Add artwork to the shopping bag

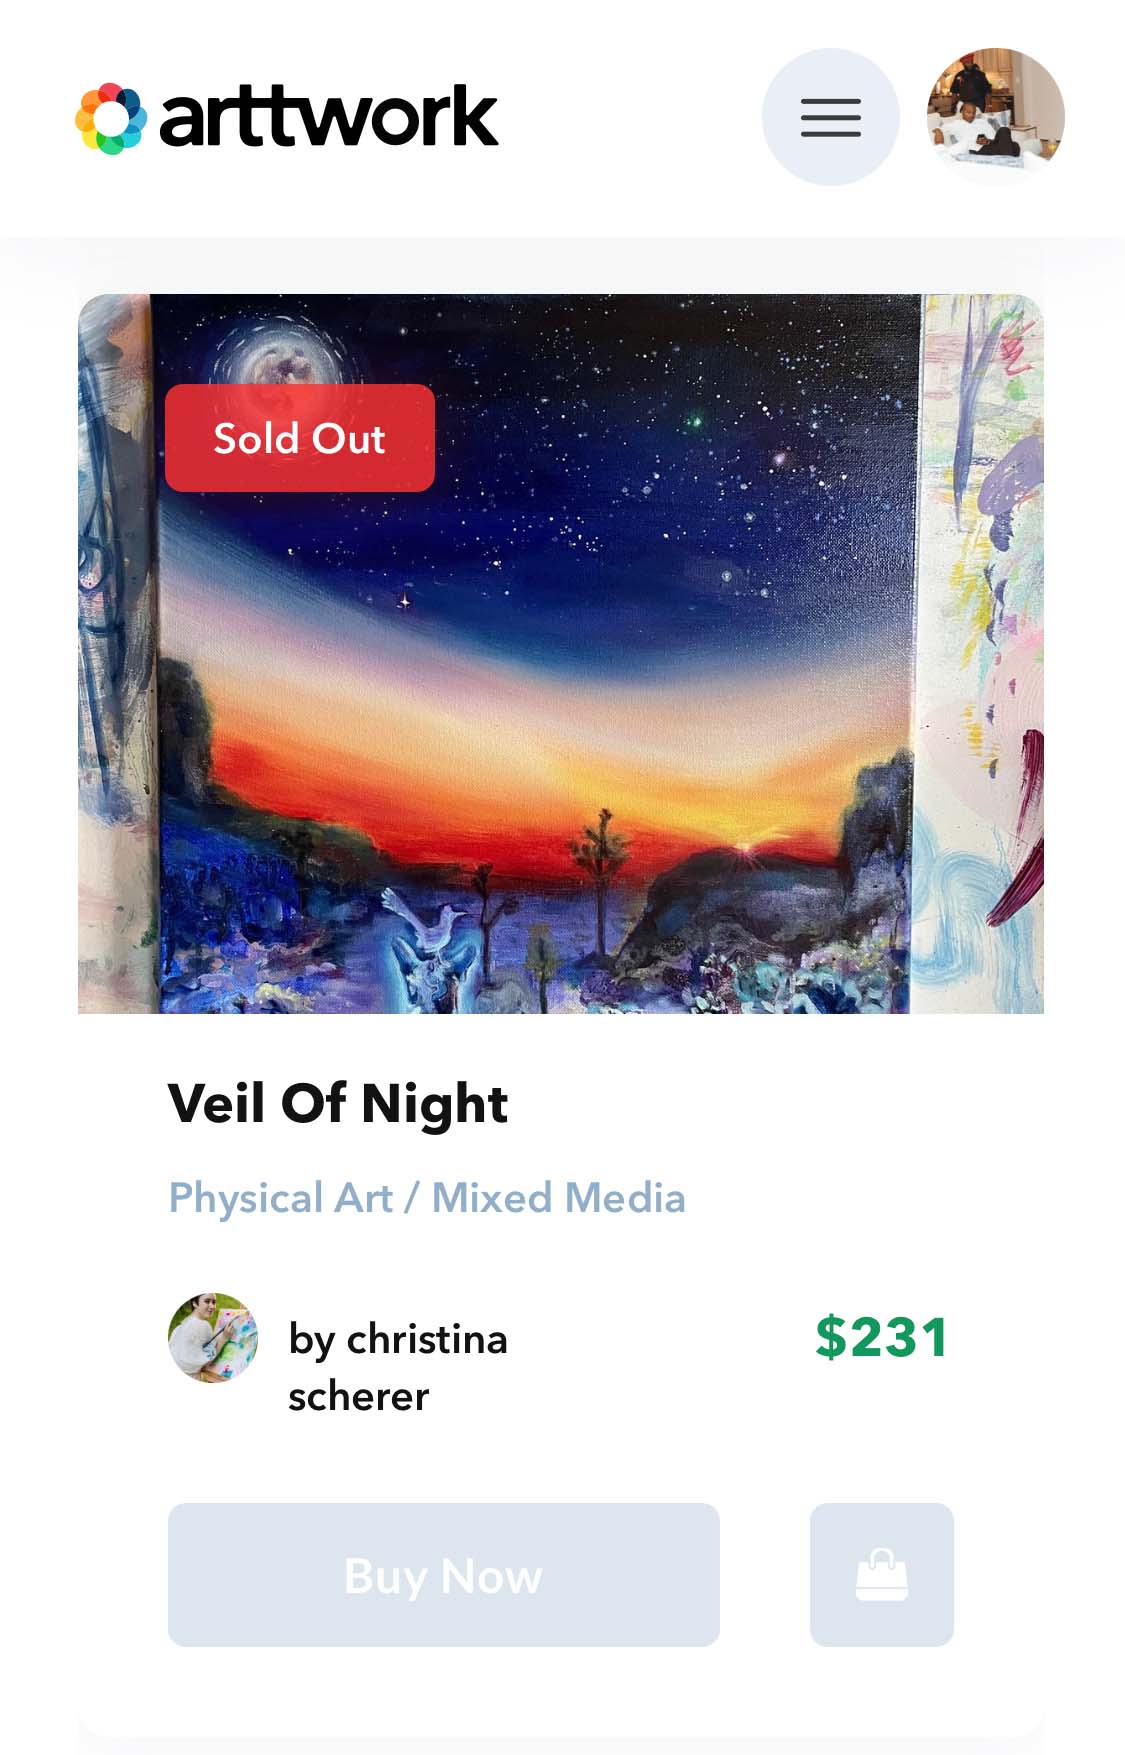pos(881,1574)
